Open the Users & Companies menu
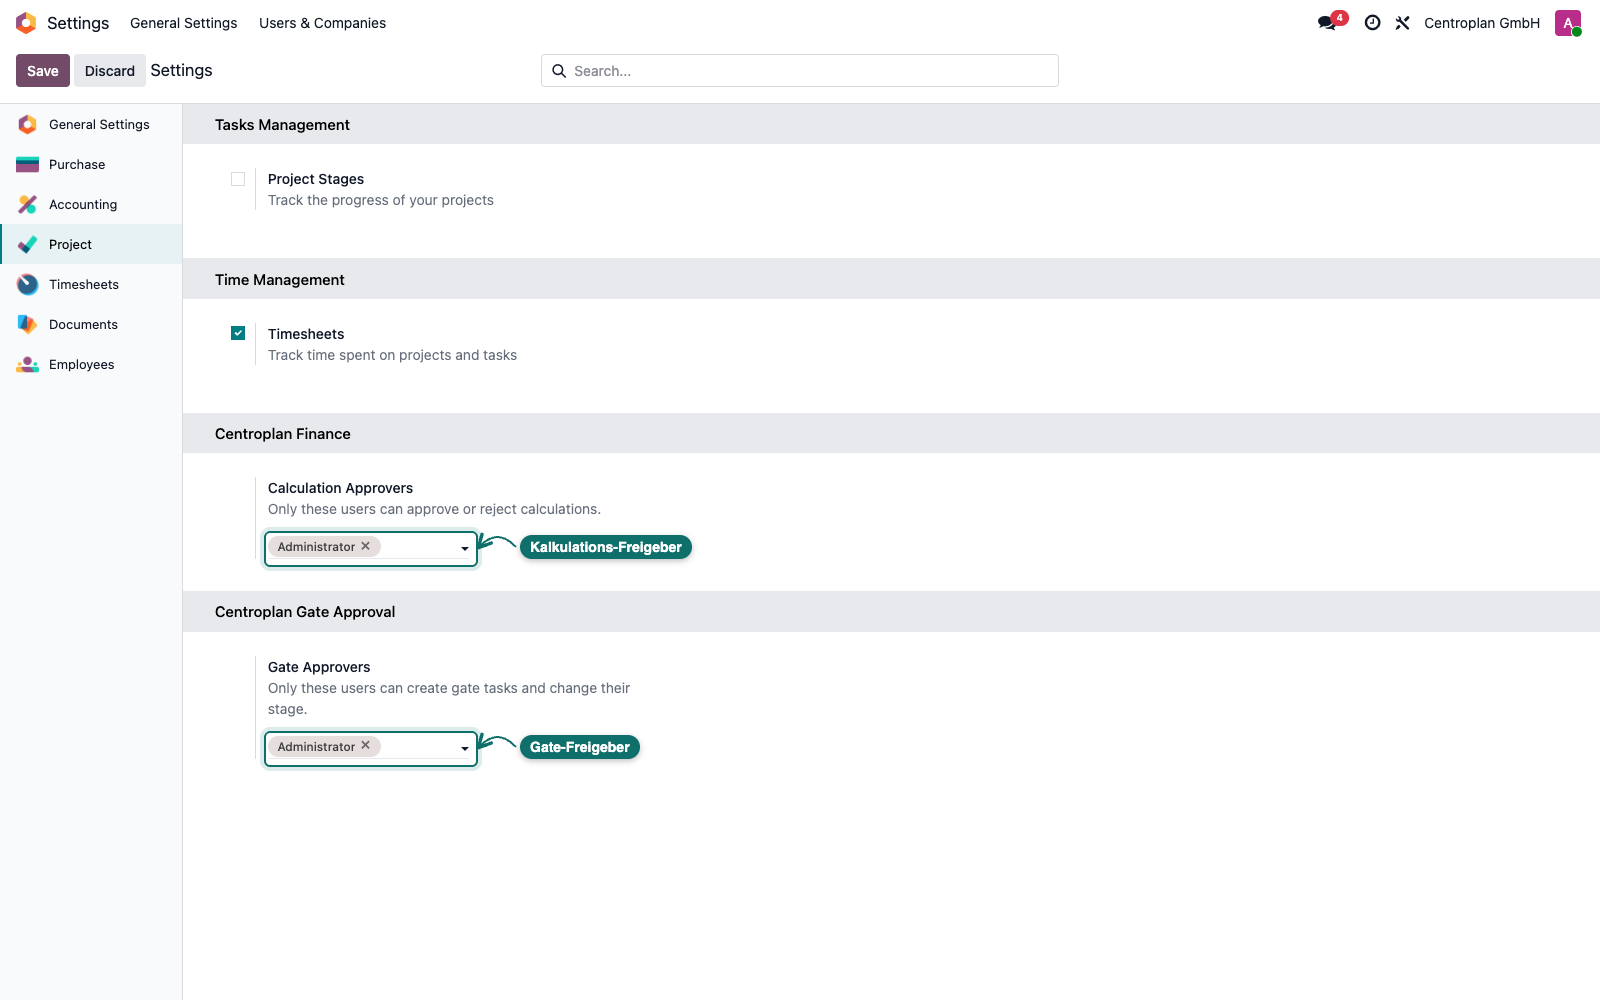Screen dimensions: 1600x1000 tap(322, 23)
